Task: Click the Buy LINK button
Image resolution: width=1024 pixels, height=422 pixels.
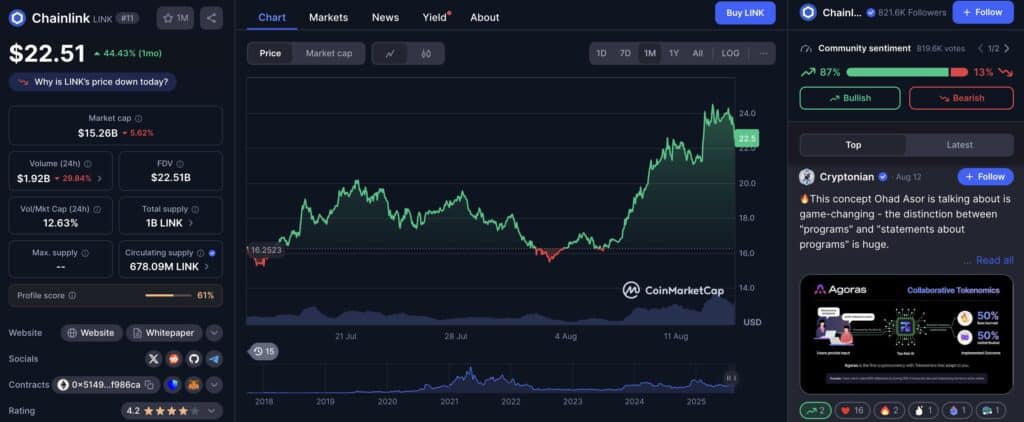Action: coord(745,12)
